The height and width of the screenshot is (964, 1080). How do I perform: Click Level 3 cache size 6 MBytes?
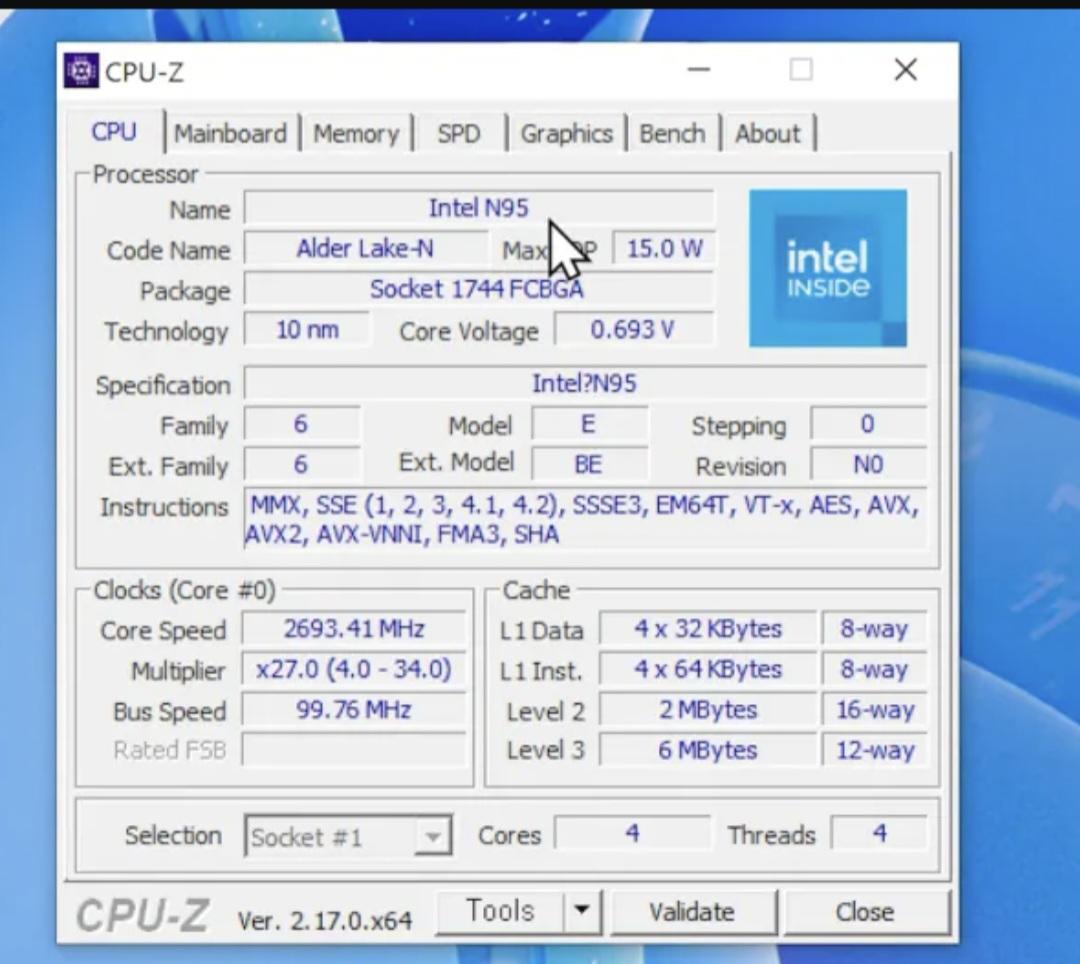click(708, 750)
